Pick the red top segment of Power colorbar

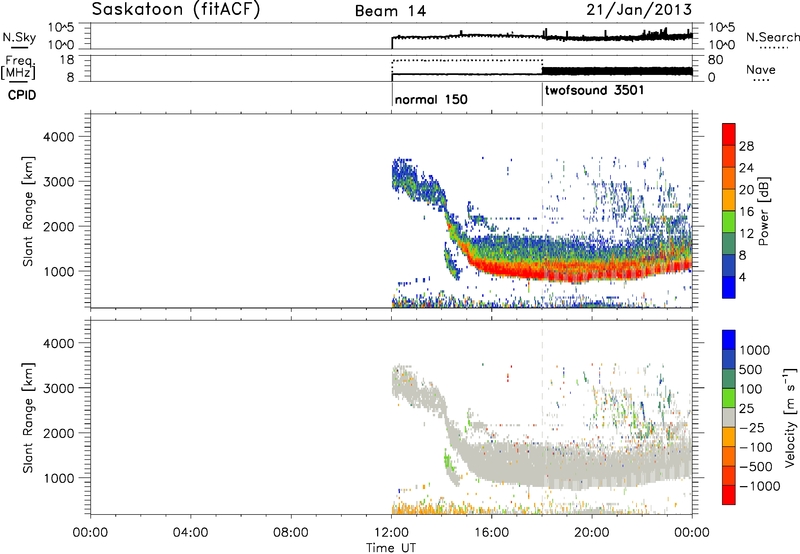coord(729,134)
